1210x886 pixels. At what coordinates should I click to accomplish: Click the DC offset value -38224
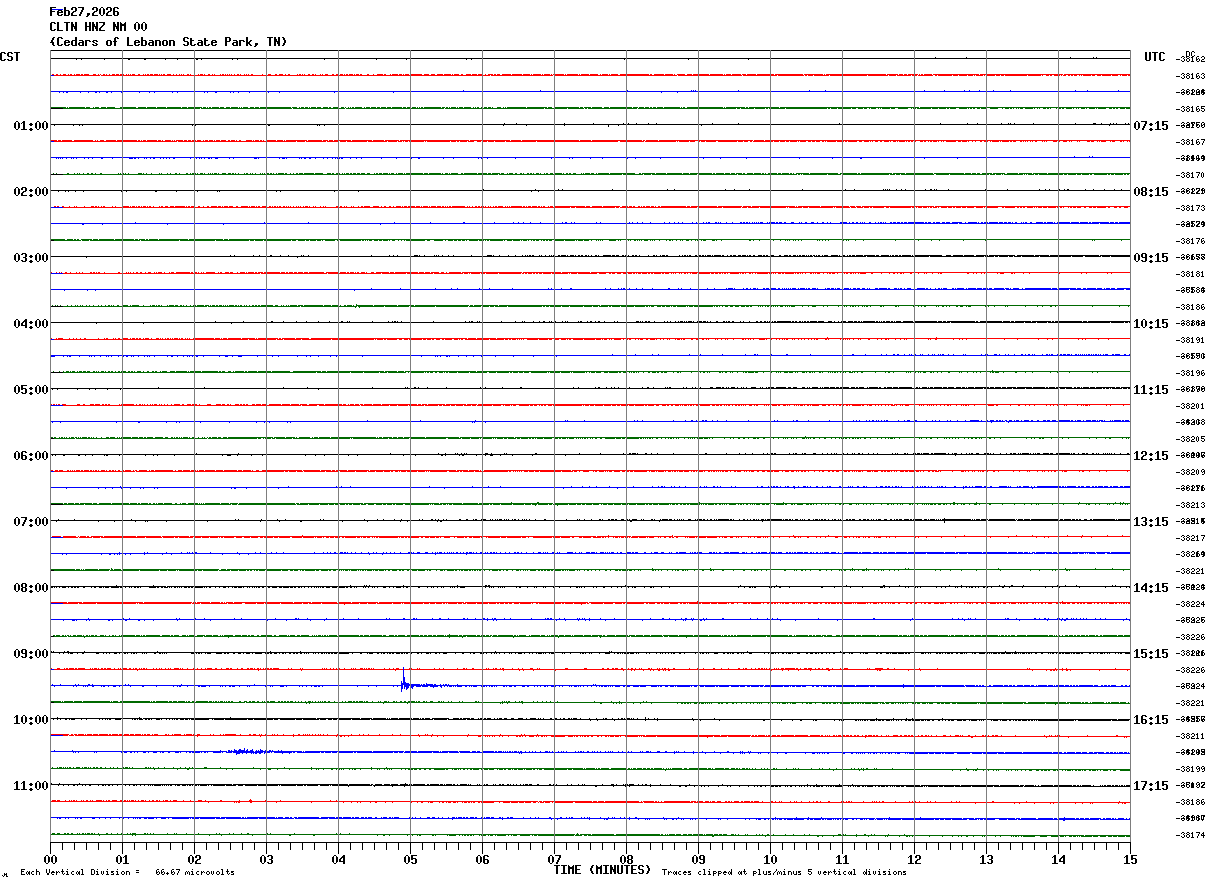coord(1191,604)
